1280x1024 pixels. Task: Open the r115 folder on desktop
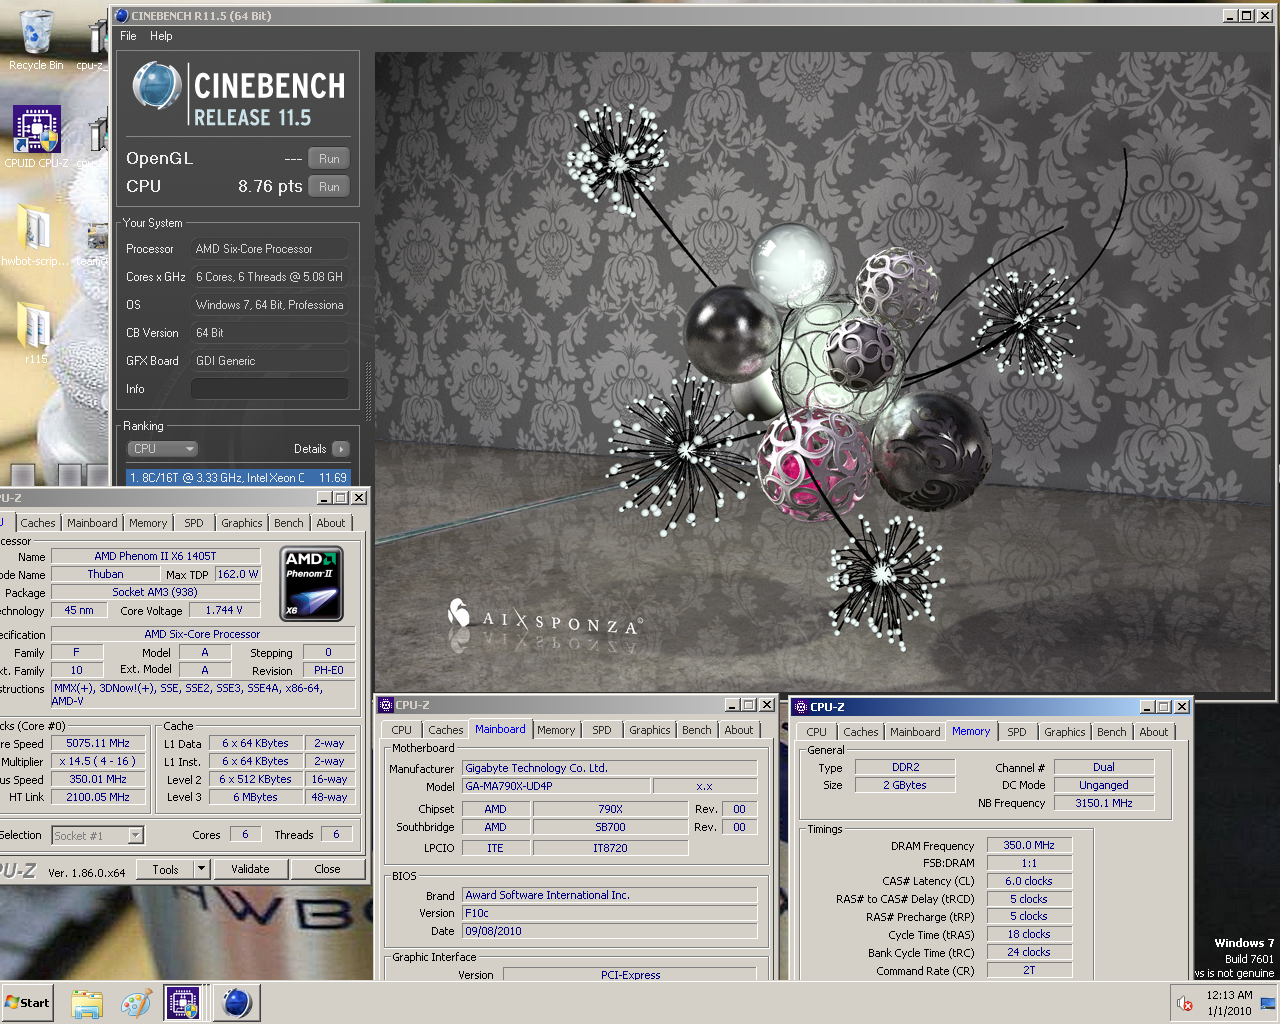pos(36,332)
